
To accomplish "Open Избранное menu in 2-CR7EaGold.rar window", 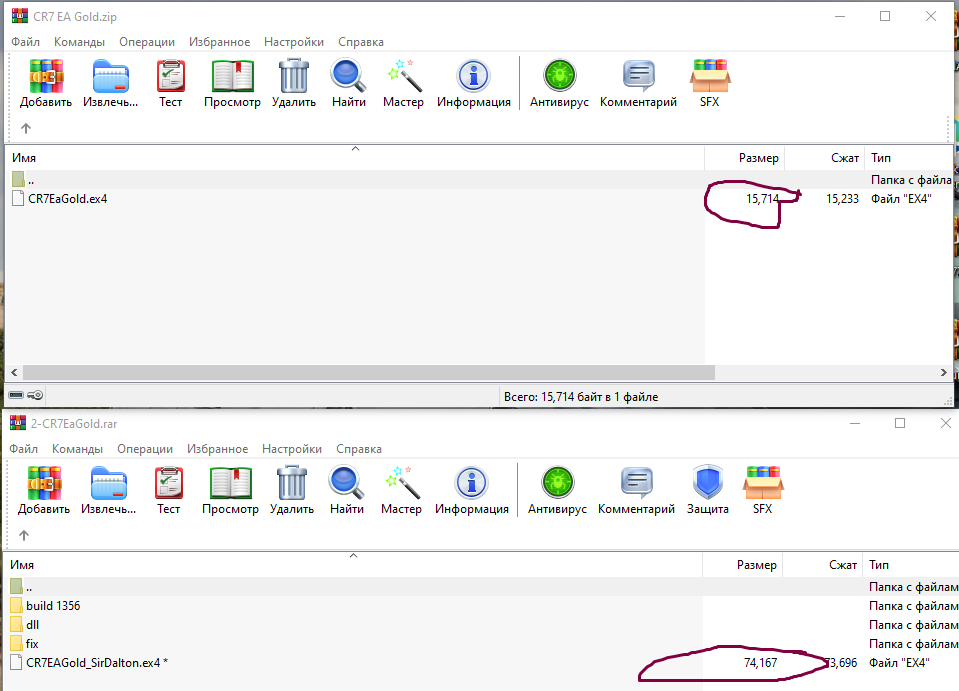I will (218, 449).
